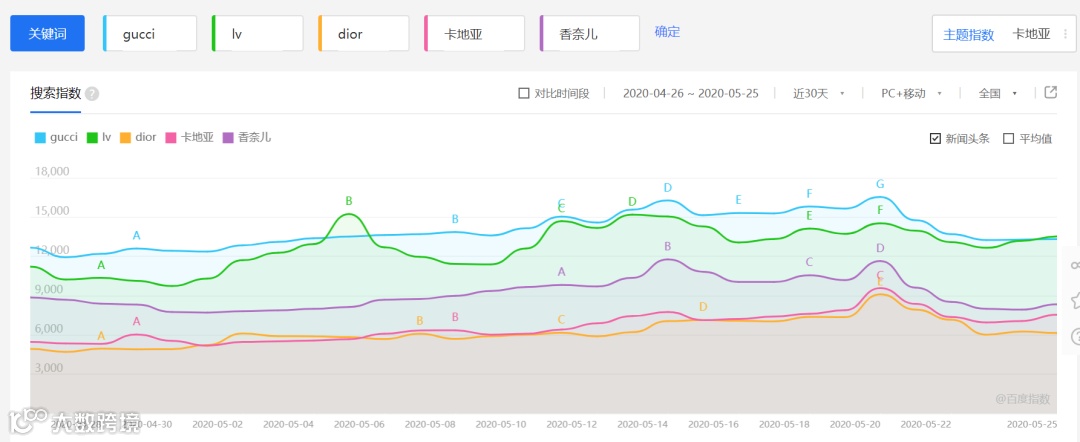The width and height of the screenshot is (1080, 442).
Task: Open purple 香奈儿 news marker C
Action: point(809,262)
